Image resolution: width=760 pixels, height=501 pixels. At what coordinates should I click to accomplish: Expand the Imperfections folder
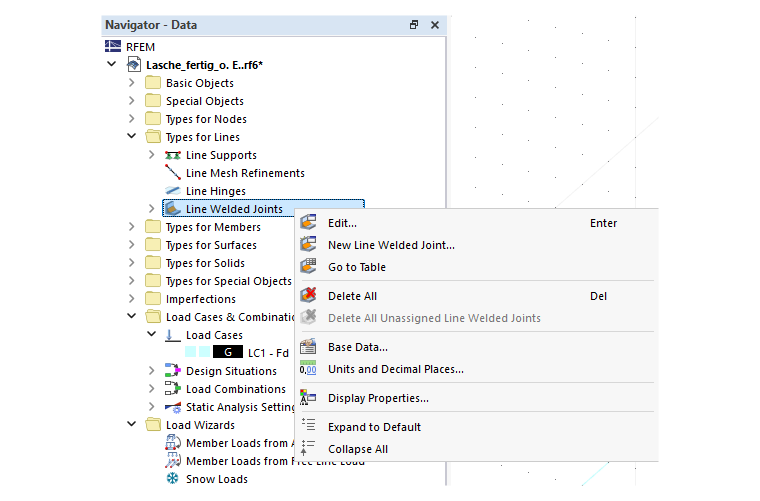[131, 298]
